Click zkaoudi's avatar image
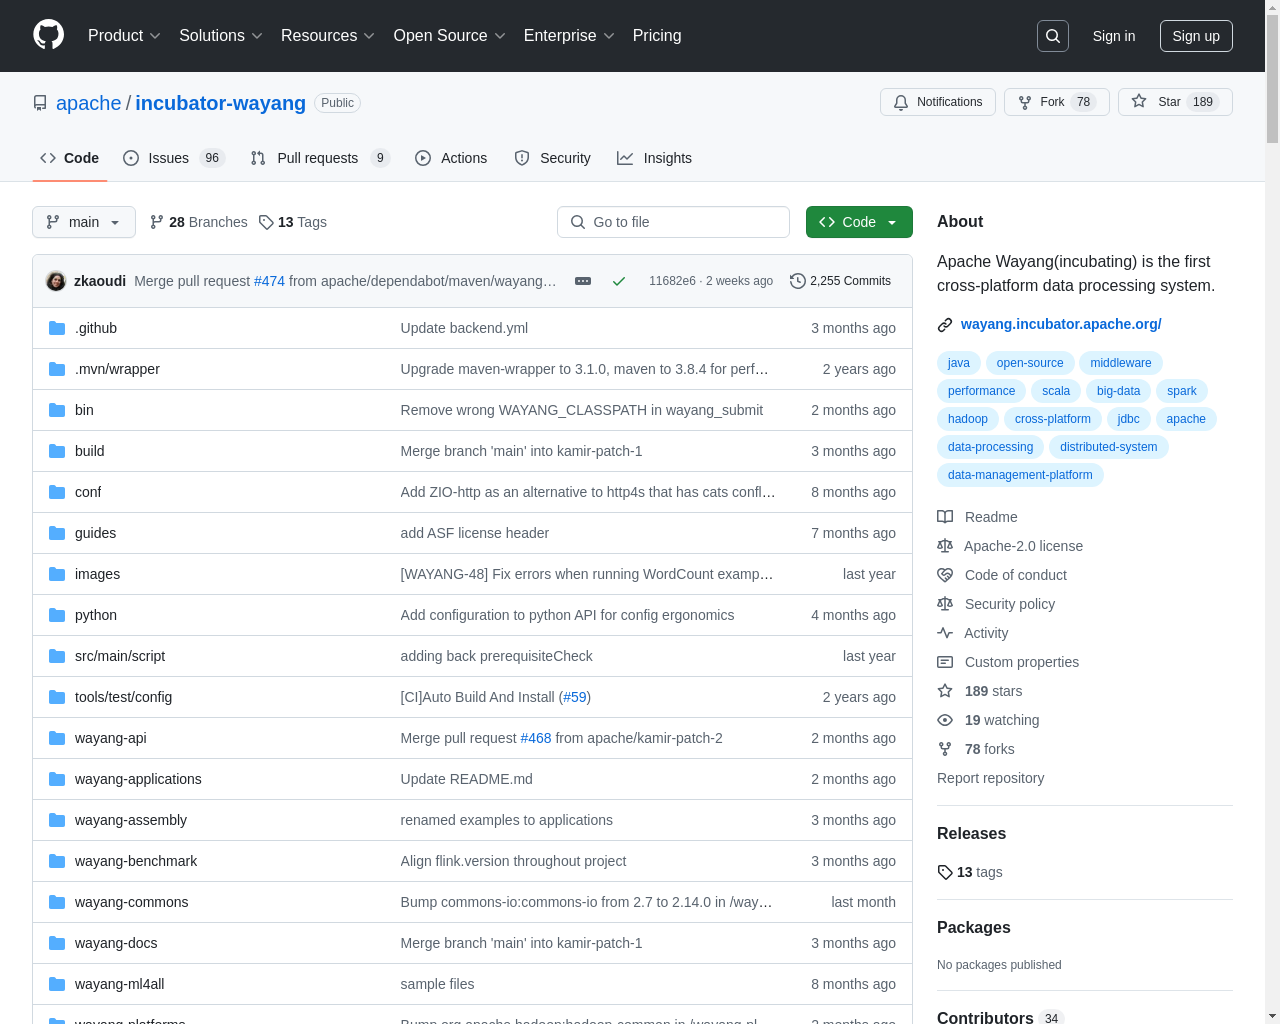Screen dimensions: 1280x1024 (x=56, y=281)
